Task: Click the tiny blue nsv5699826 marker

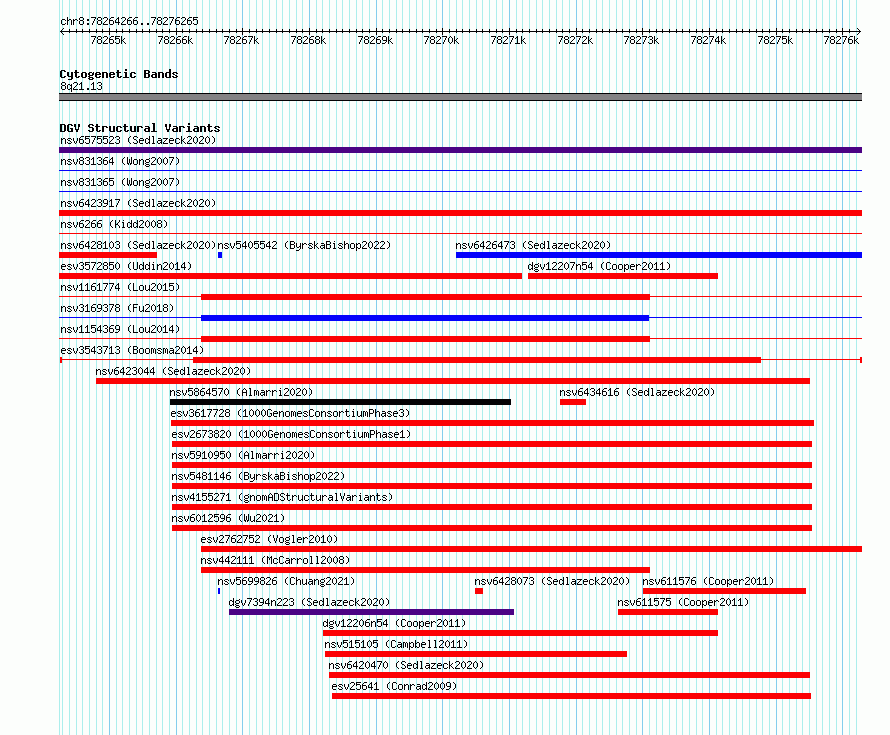Action: [x=219, y=591]
